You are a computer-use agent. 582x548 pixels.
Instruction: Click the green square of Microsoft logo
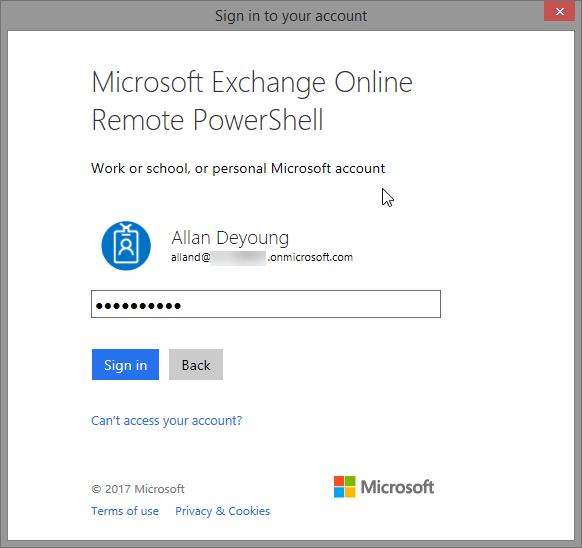pyautogui.click(x=350, y=481)
